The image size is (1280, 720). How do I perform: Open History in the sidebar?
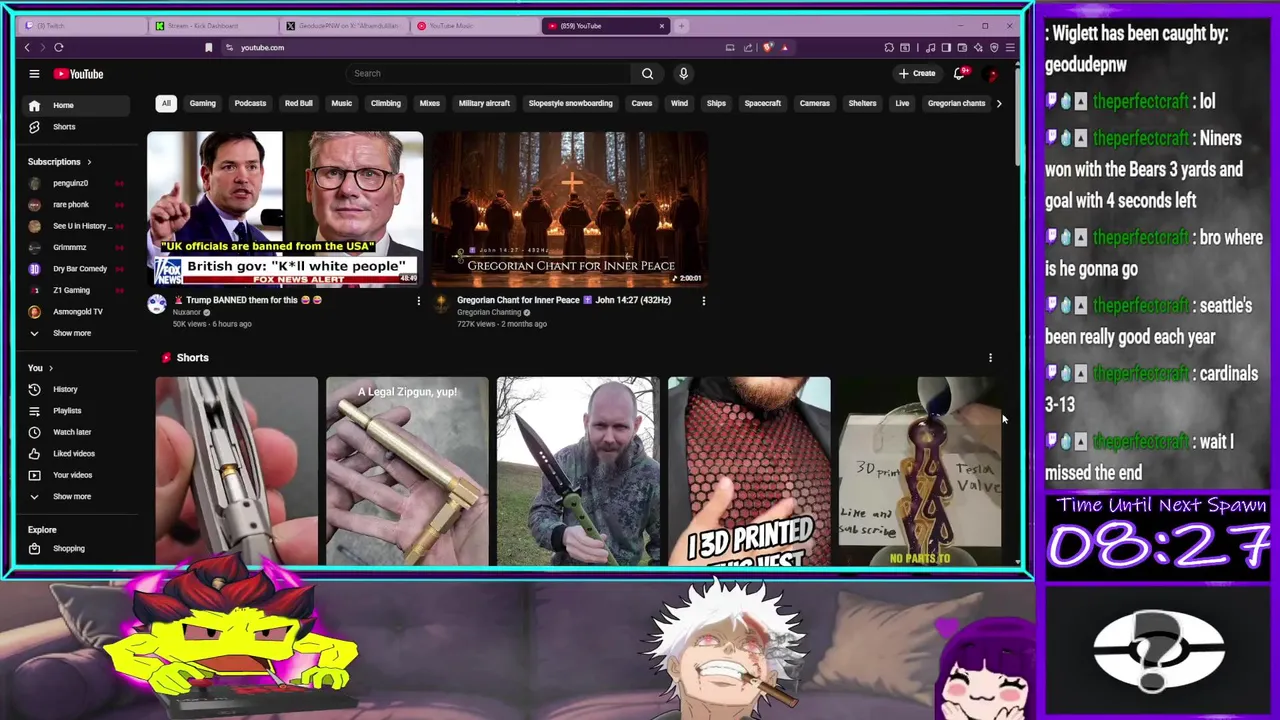click(x=75, y=389)
